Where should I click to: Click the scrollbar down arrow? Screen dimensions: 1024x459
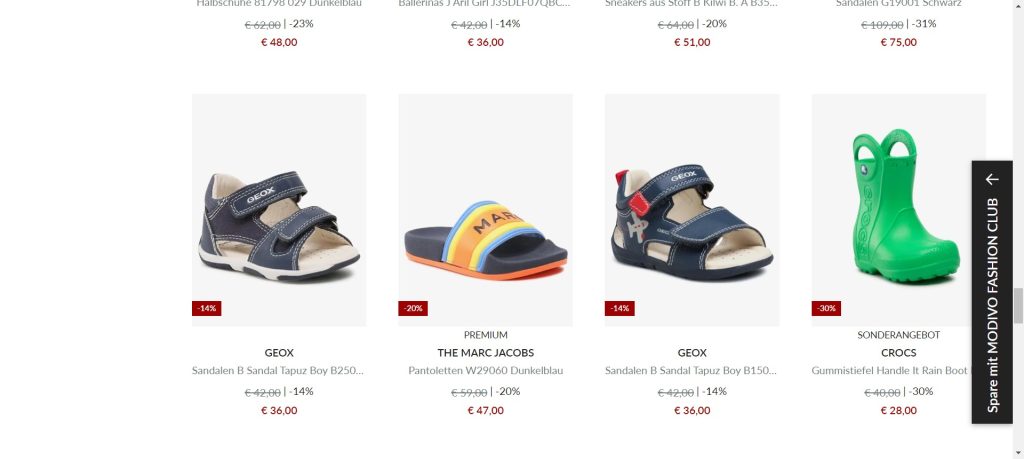tap(1018, 453)
